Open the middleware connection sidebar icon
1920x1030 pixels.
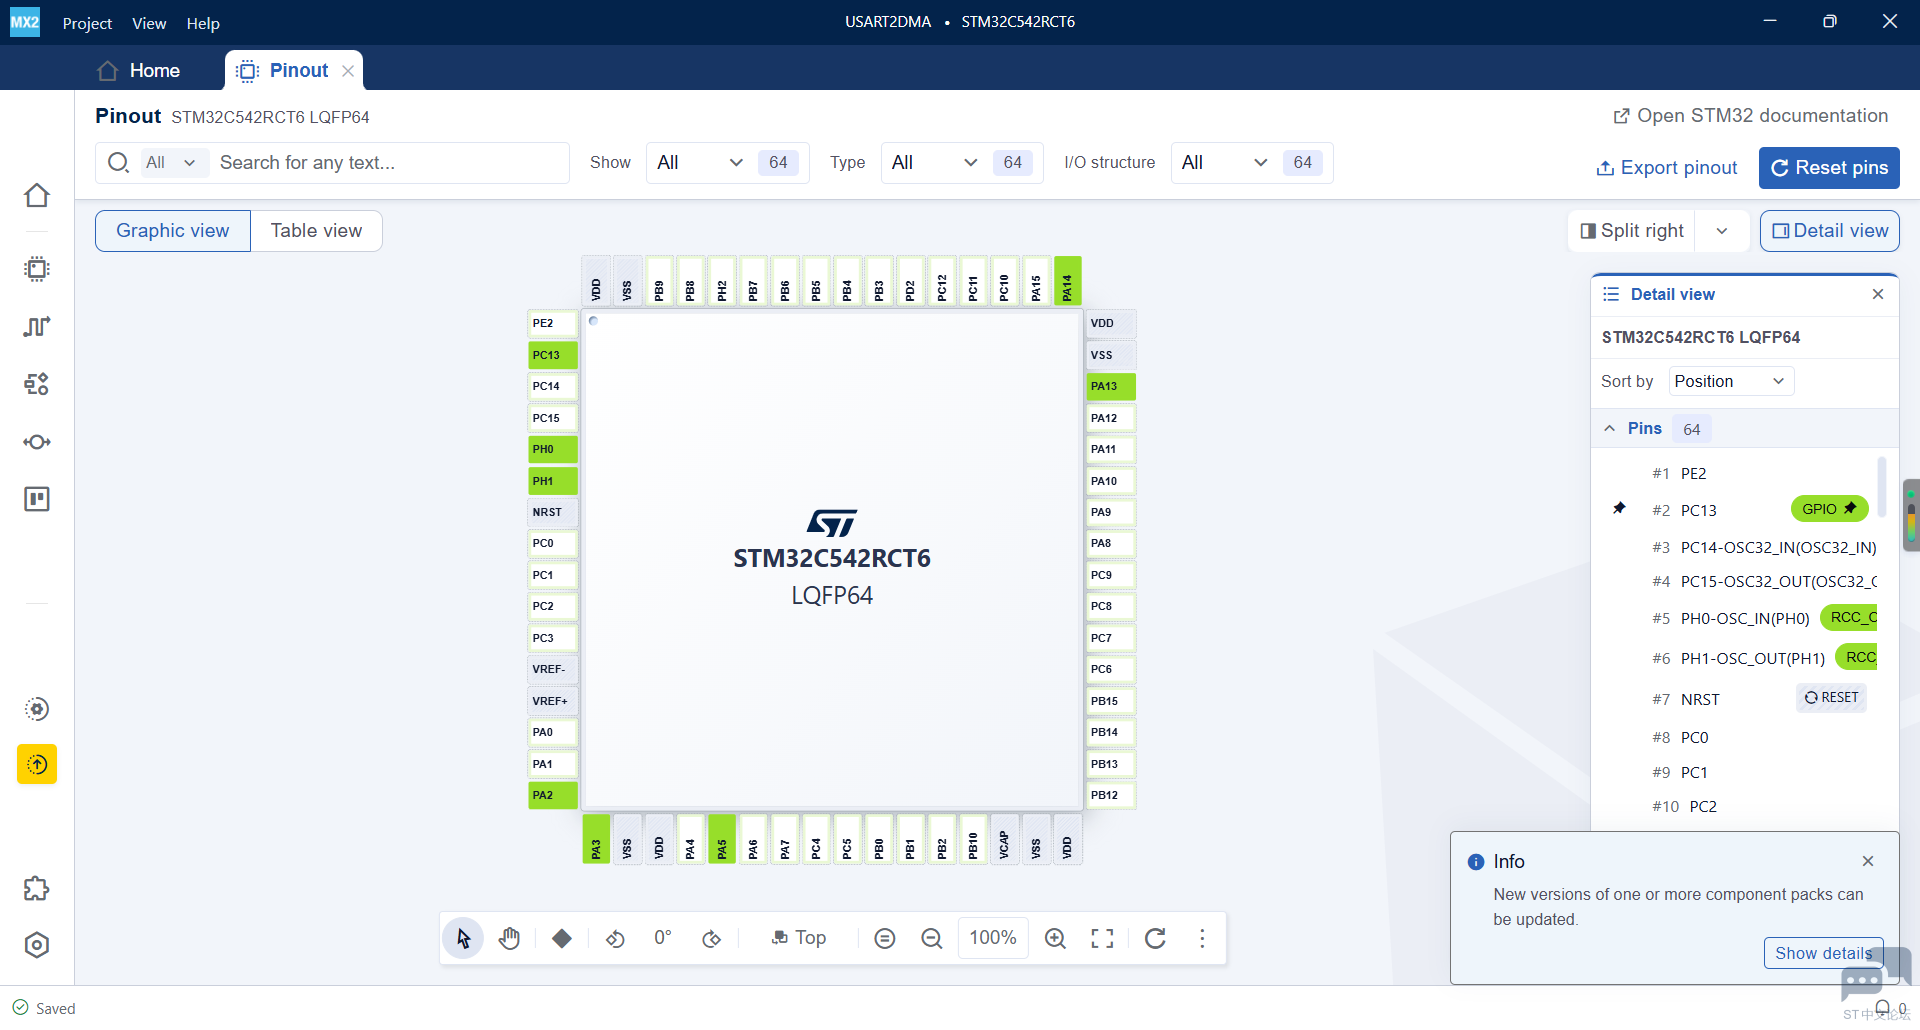tap(37, 442)
